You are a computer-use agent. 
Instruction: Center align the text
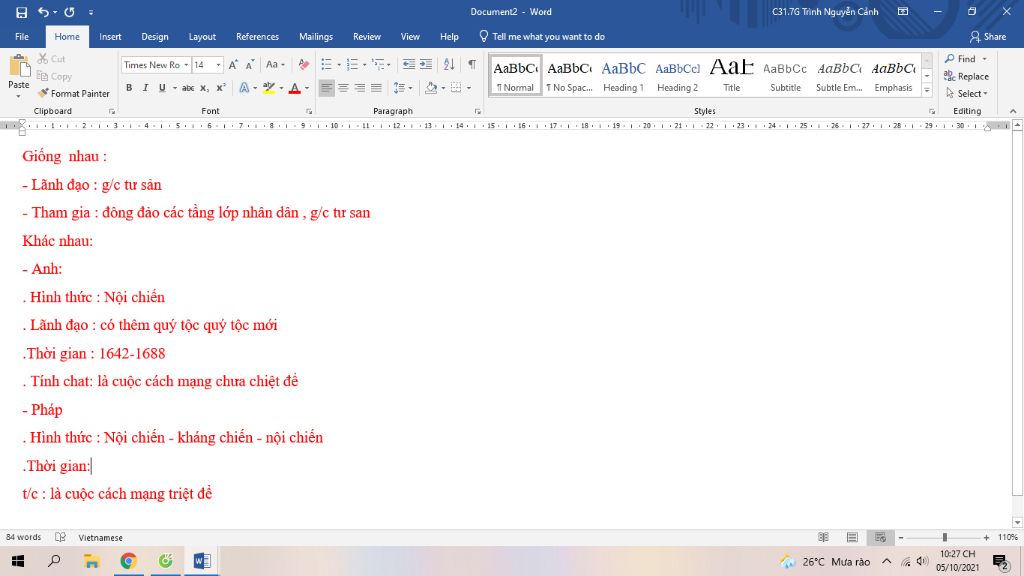coord(344,88)
